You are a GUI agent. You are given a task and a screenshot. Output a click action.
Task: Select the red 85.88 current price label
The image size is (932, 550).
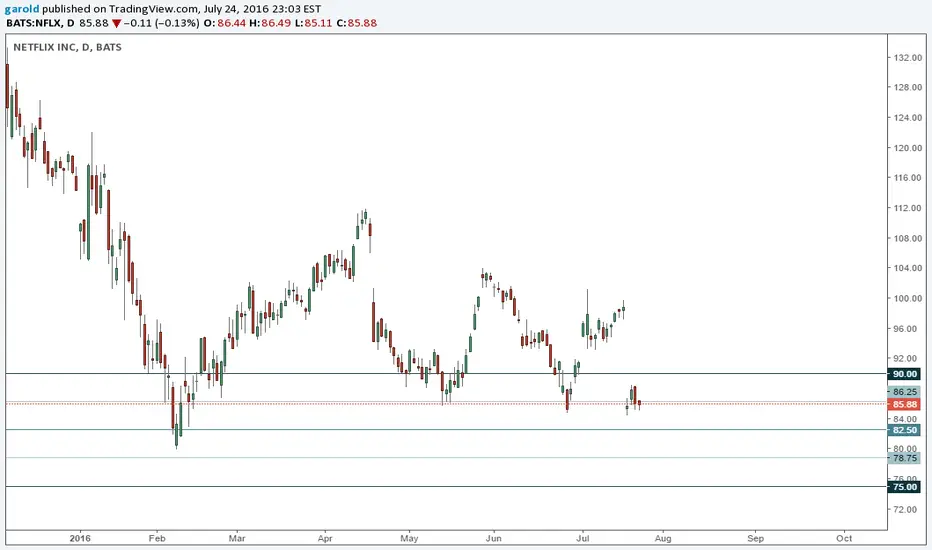[x=904, y=404]
